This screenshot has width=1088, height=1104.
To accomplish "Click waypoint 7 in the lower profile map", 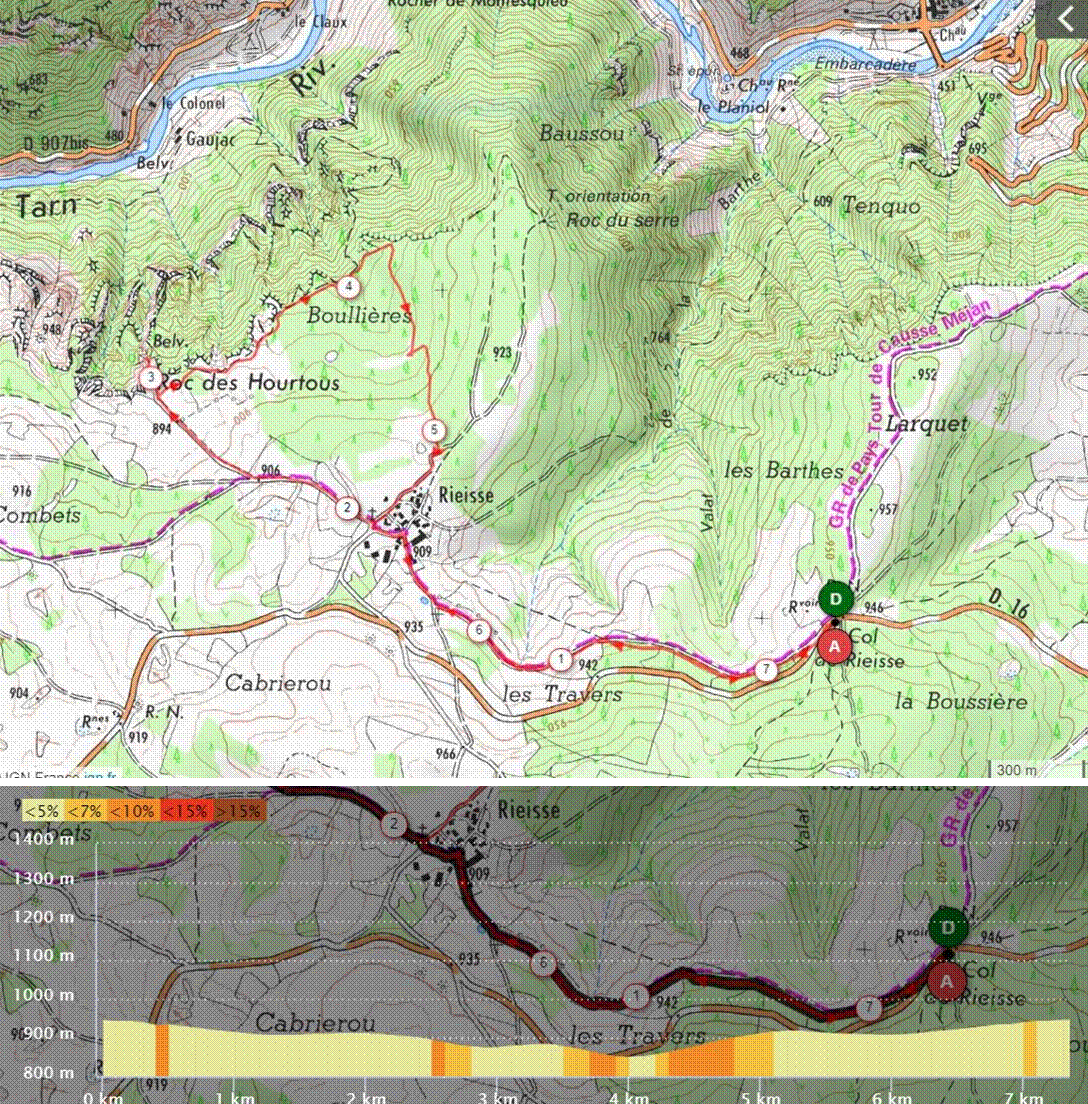I will [x=869, y=1008].
